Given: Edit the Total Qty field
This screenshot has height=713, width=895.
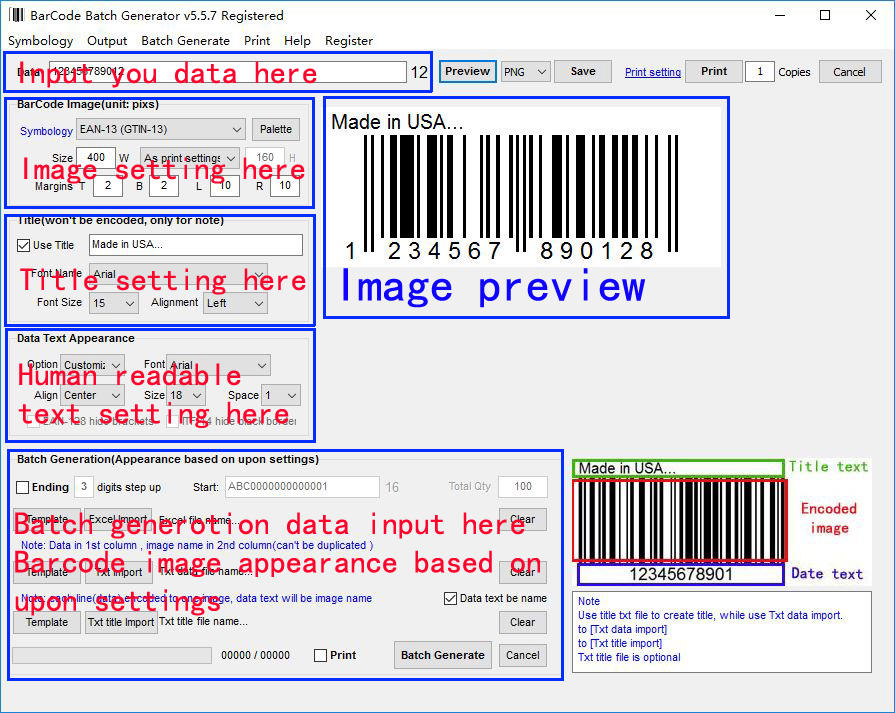Looking at the screenshot, I should click(523, 487).
